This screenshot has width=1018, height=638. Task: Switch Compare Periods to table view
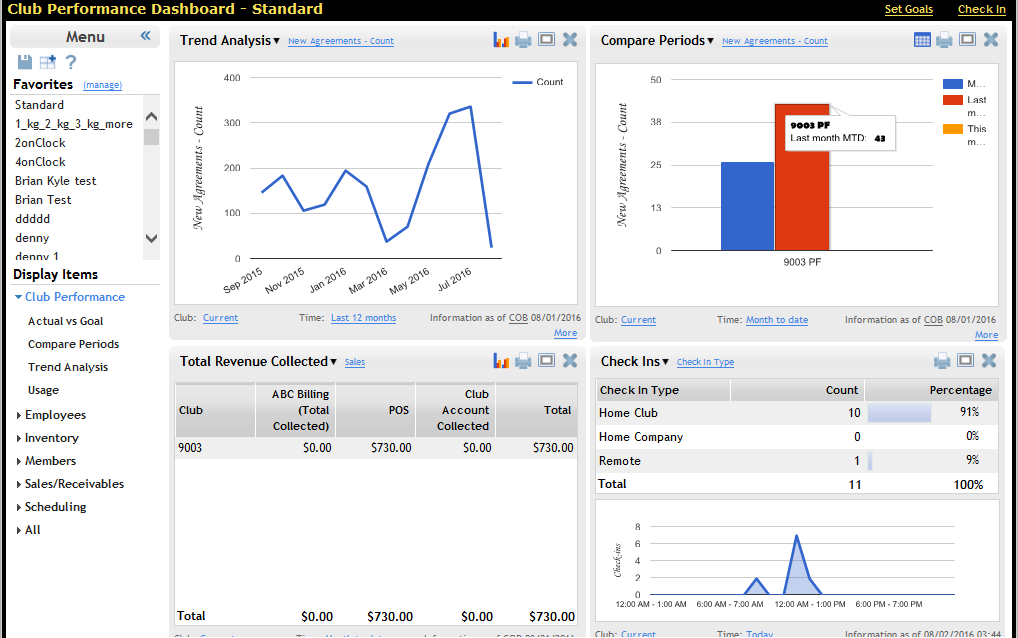pos(922,40)
